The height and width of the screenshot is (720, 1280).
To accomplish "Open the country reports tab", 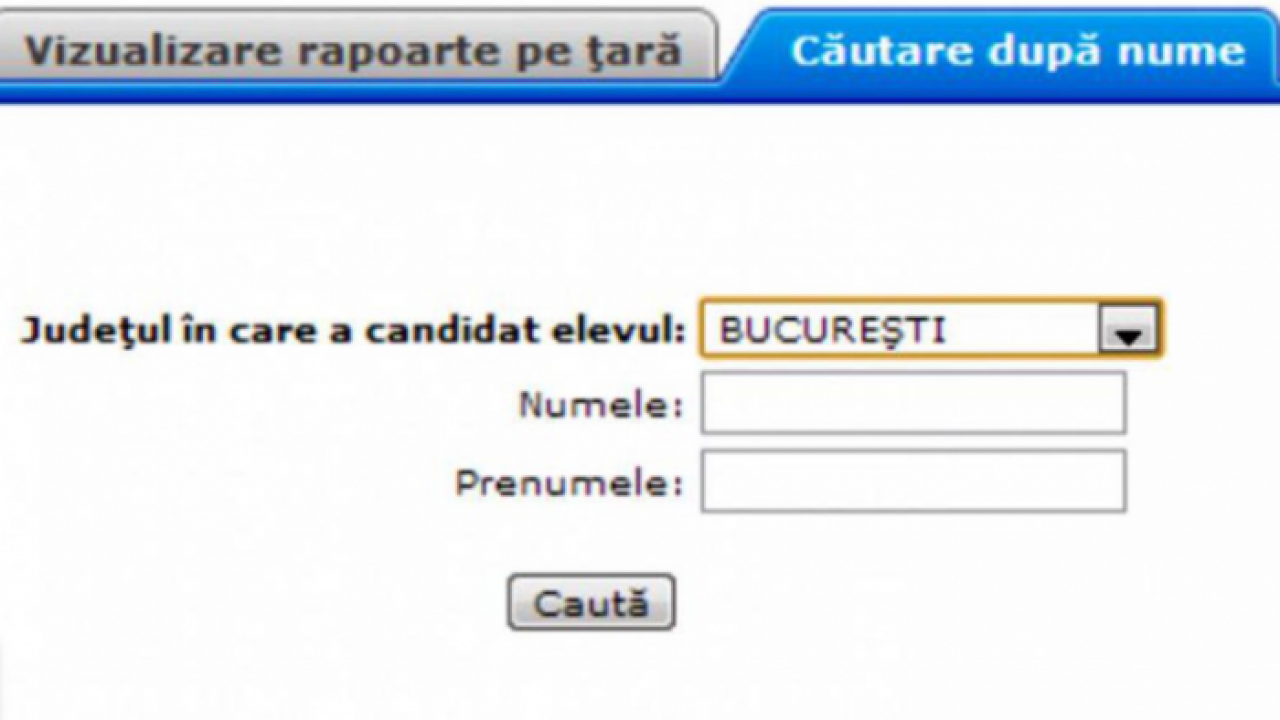I will 353,50.
